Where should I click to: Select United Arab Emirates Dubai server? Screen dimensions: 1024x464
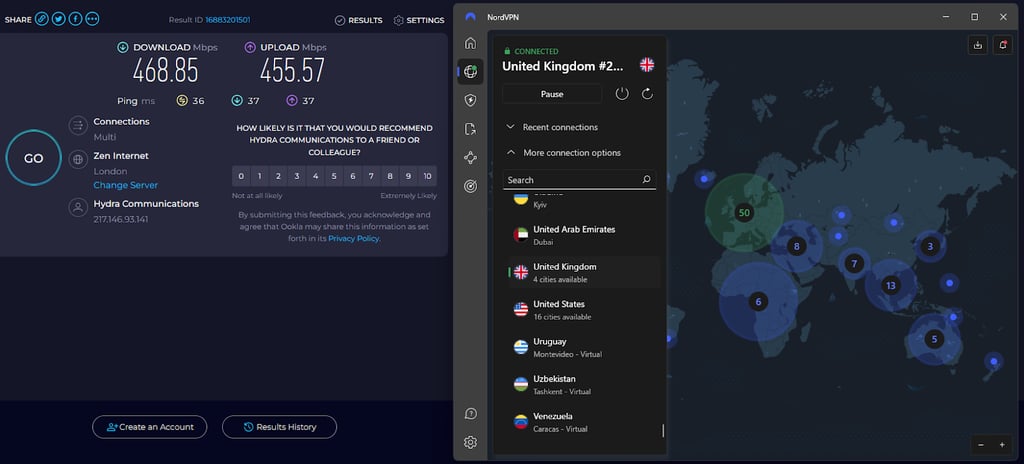(x=583, y=235)
